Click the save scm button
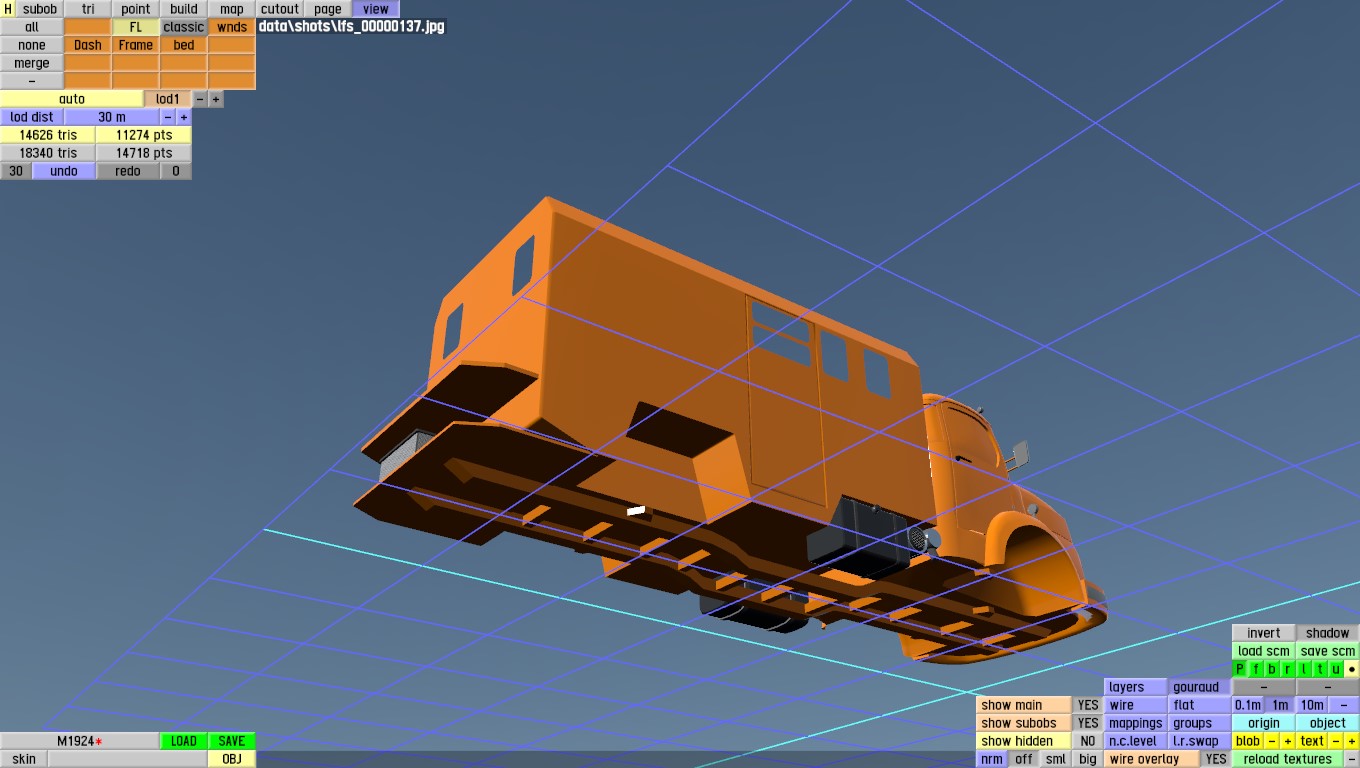The height and width of the screenshot is (768, 1360). pos(1328,651)
